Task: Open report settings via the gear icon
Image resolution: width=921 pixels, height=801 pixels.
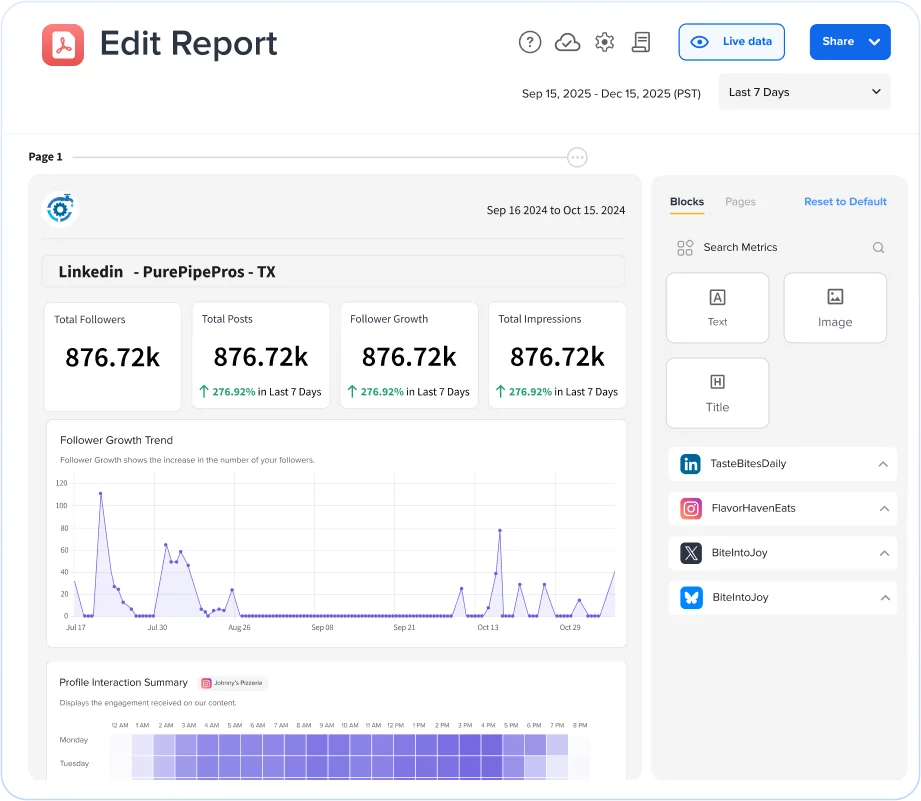Action: point(604,42)
